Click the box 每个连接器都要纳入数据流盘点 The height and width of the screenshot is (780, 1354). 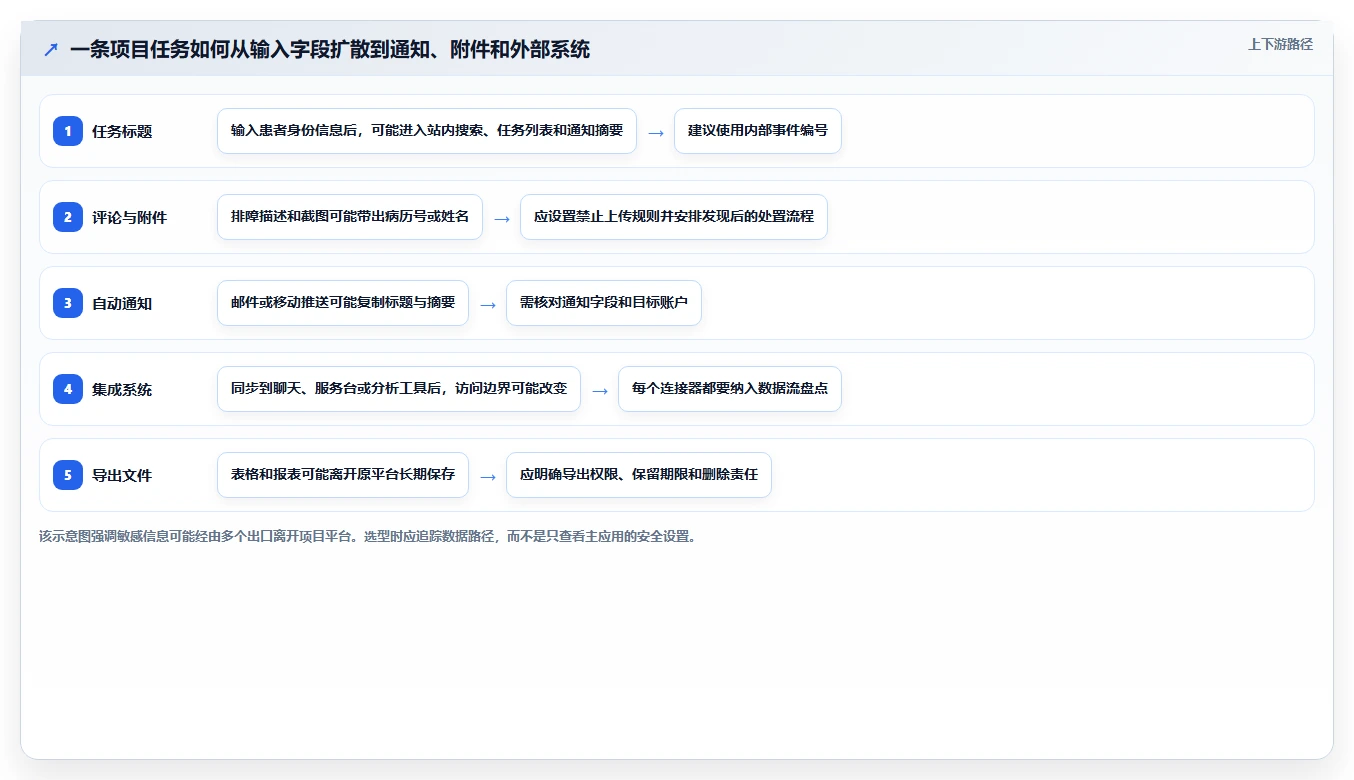730,389
